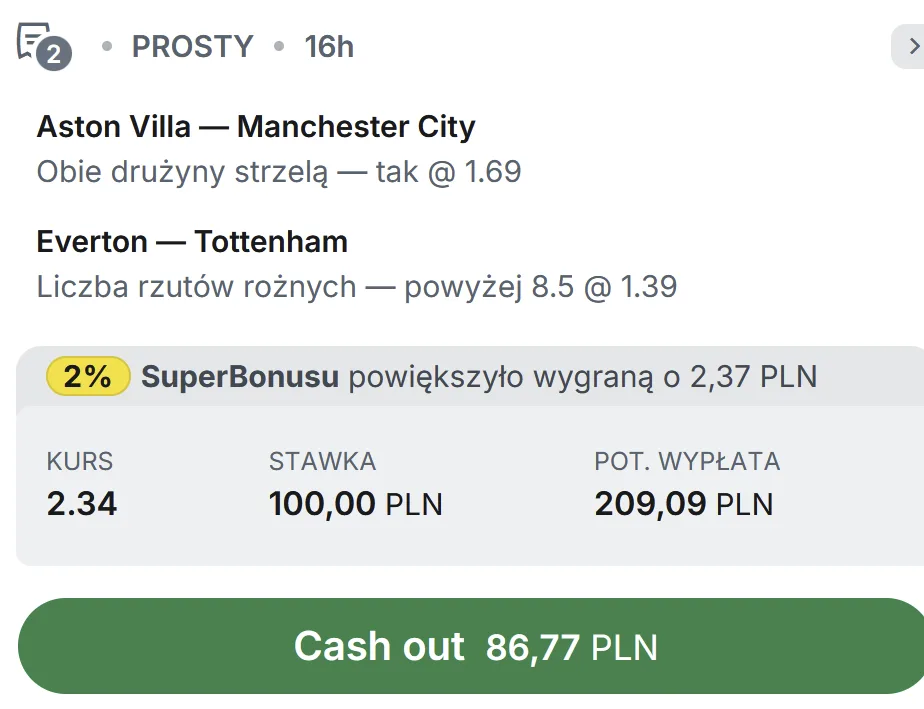
Task: Open the Everton — Tottenham match
Action: tap(192, 242)
